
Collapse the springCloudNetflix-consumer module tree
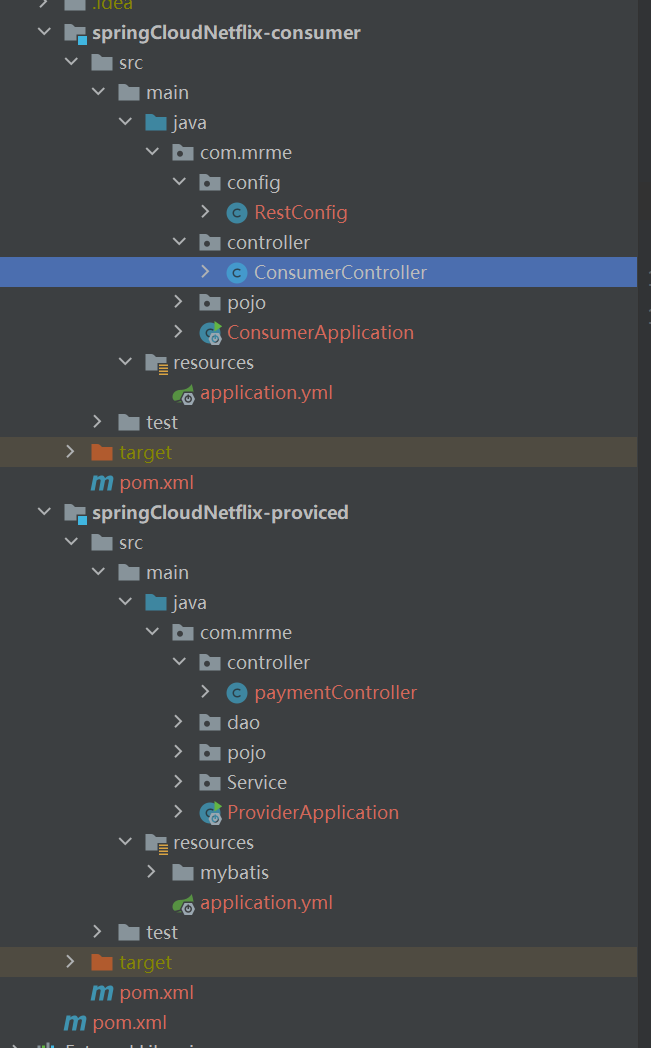[43, 32]
